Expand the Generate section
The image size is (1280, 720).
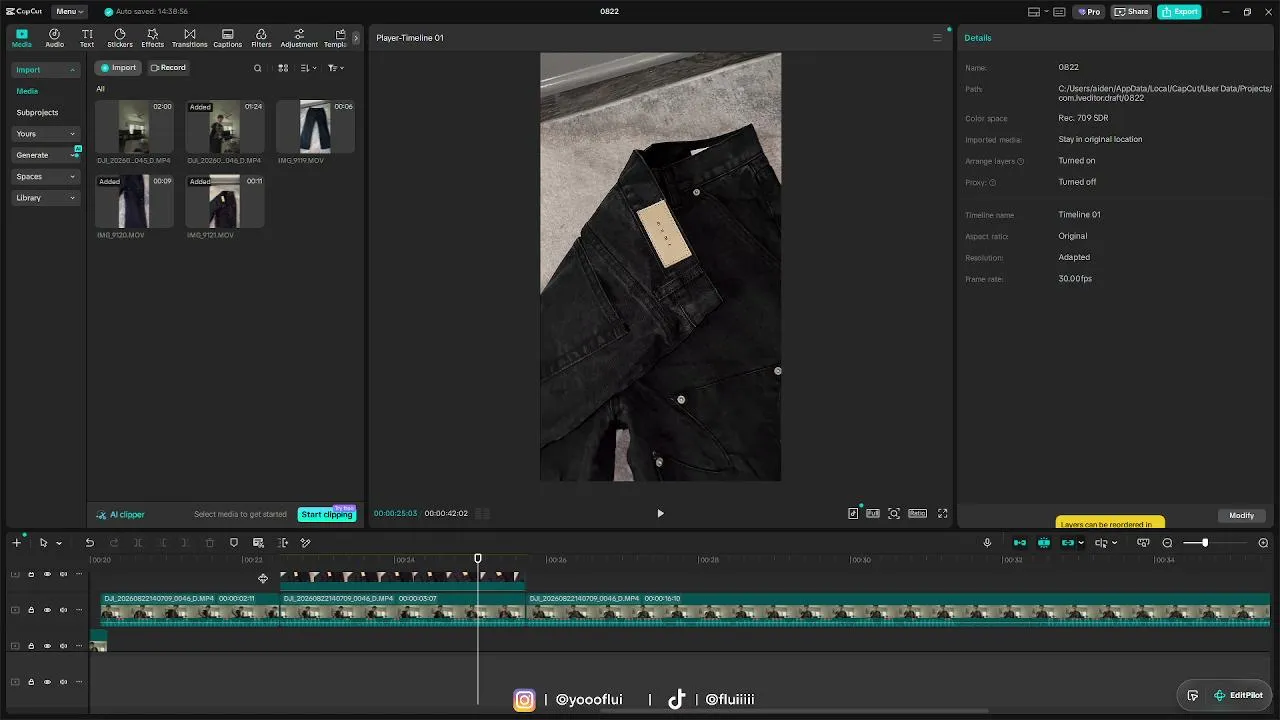46,155
